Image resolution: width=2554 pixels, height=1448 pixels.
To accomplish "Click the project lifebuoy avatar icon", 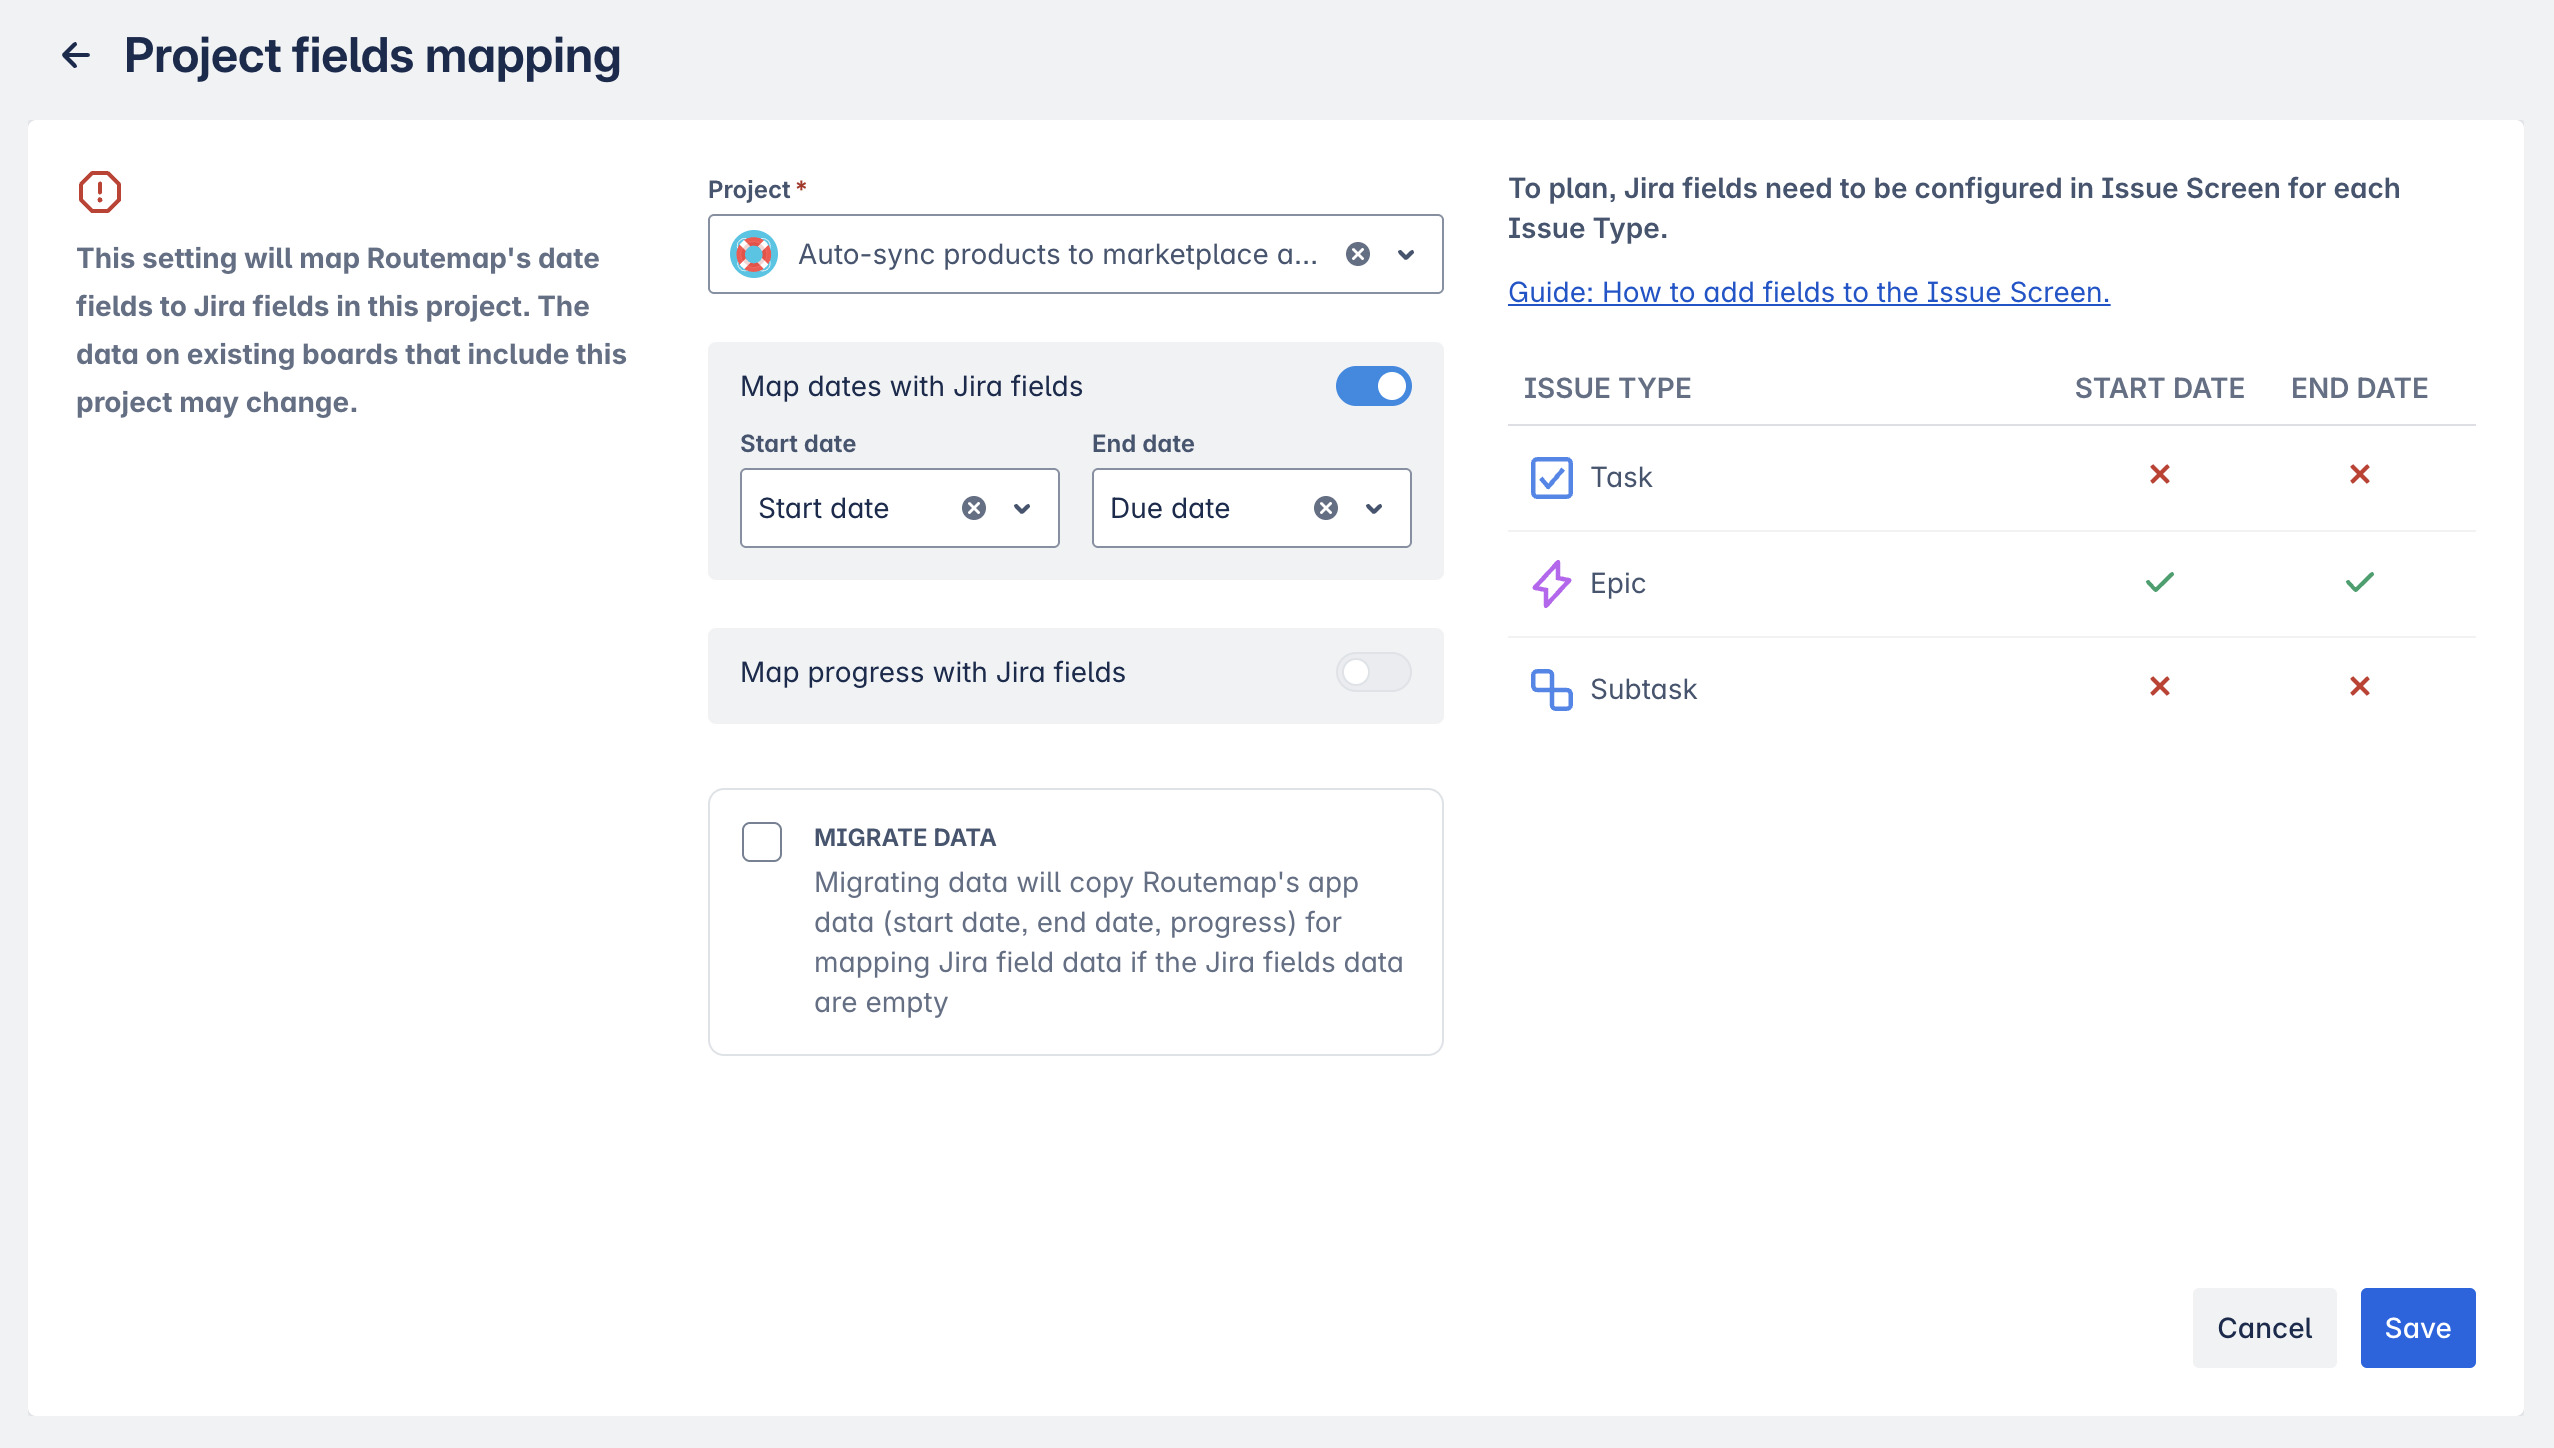I will click(754, 254).
